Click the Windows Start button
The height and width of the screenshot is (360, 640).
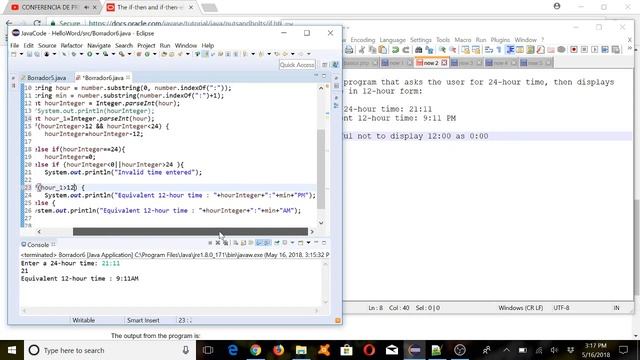11,350
